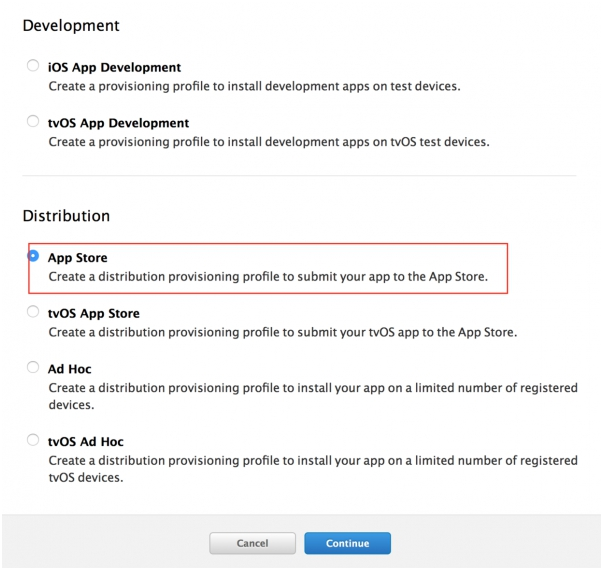Click the "tvOS App Development" bold label

tap(118, 123)
